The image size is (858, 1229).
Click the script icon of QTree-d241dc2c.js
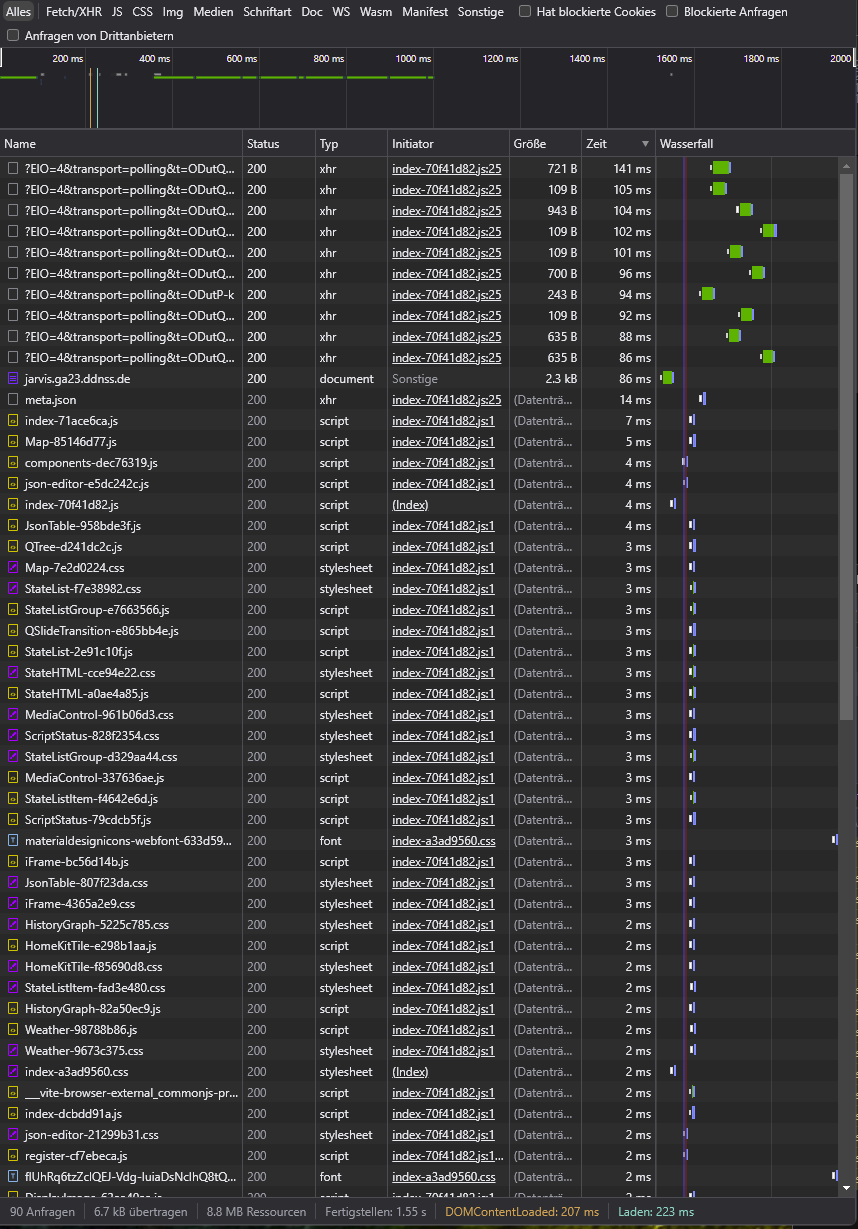[x=13, y=547]
